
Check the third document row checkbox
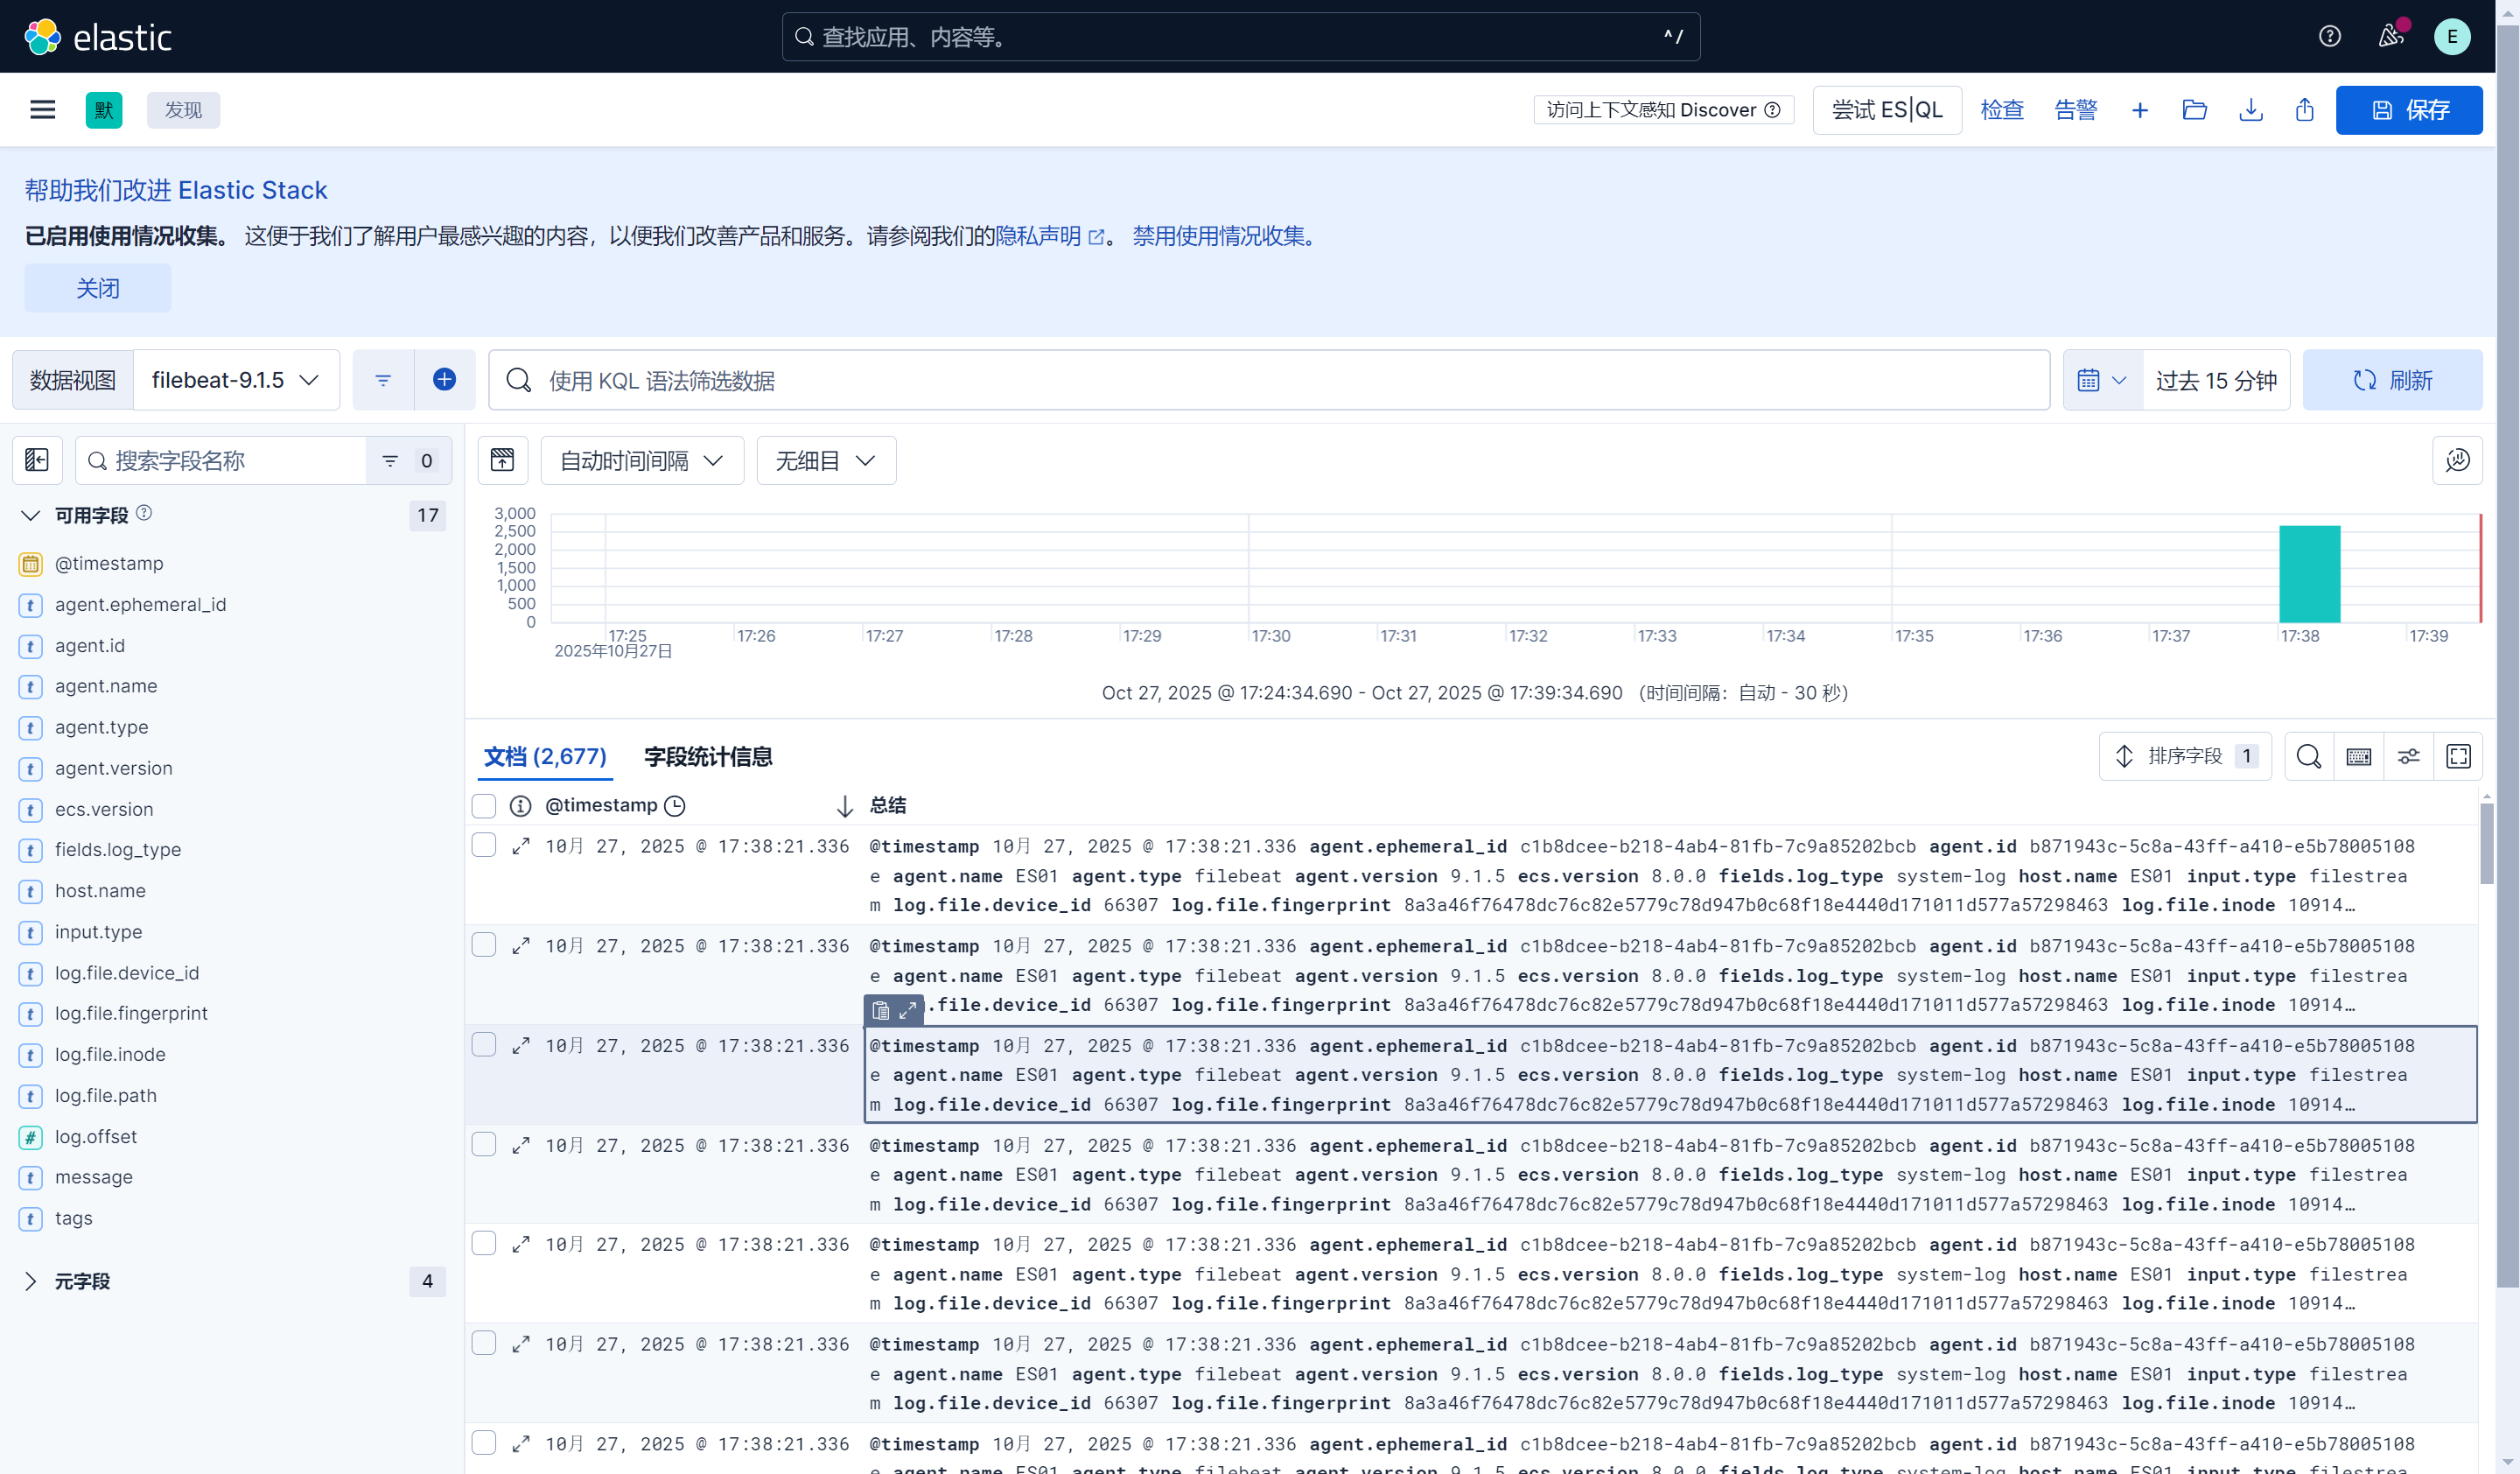[x=484, y=1044]
